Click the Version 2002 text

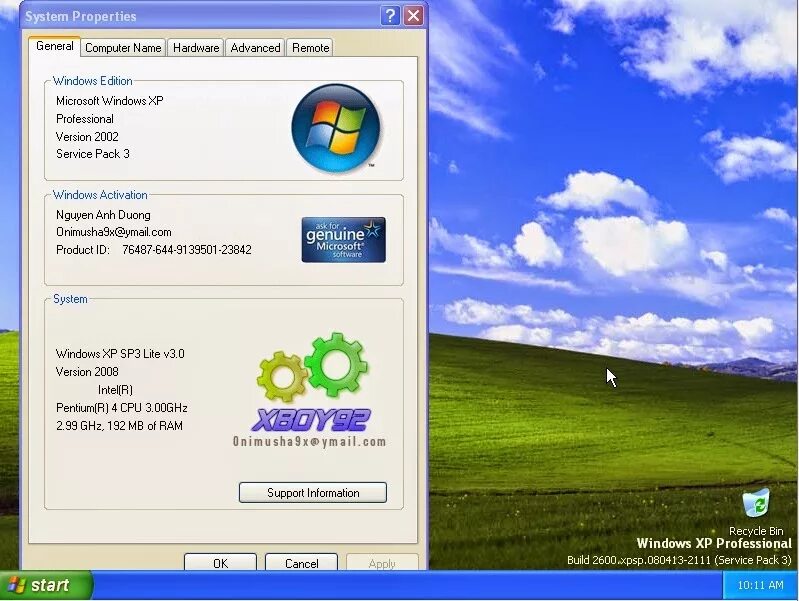pos(87,137)
